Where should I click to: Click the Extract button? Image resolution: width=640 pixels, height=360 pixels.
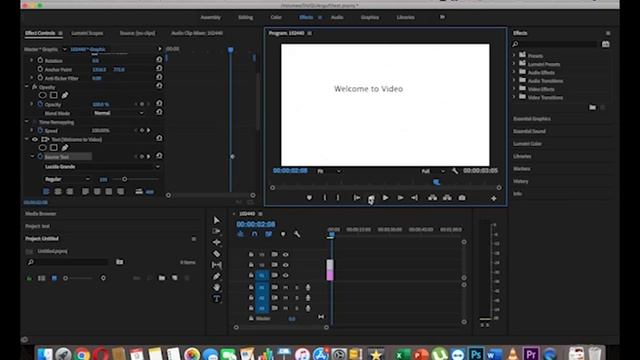[447, 198]
